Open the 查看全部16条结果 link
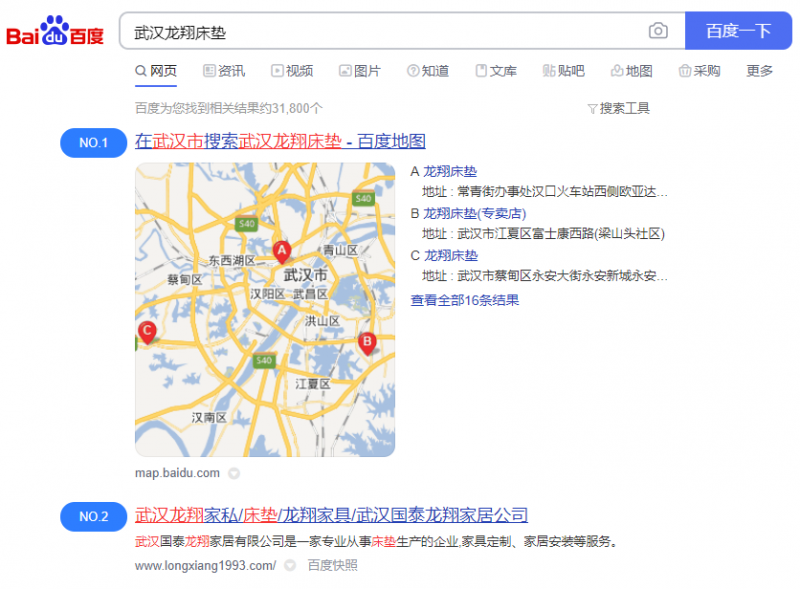The image size is (800, 589). 466,300
